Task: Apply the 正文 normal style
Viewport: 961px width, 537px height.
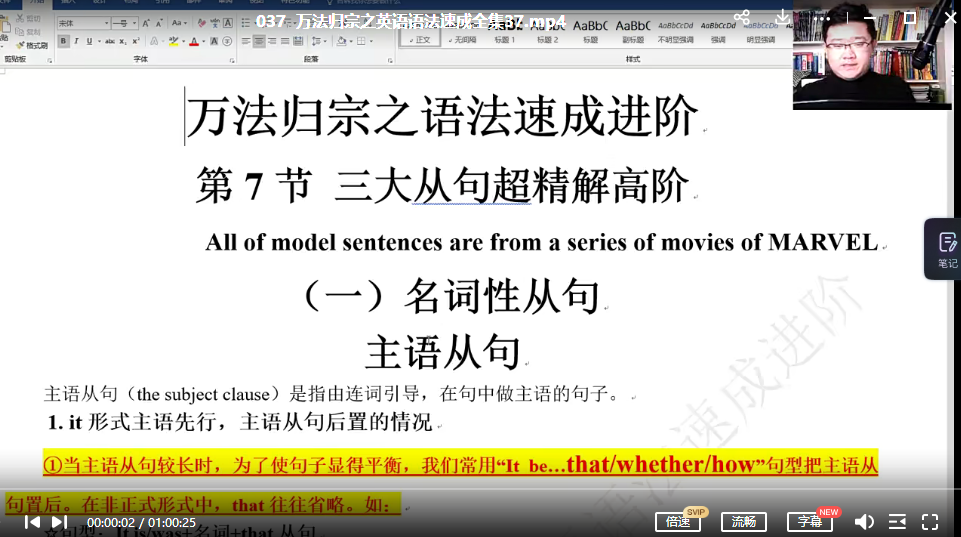Action: [421, 32]
